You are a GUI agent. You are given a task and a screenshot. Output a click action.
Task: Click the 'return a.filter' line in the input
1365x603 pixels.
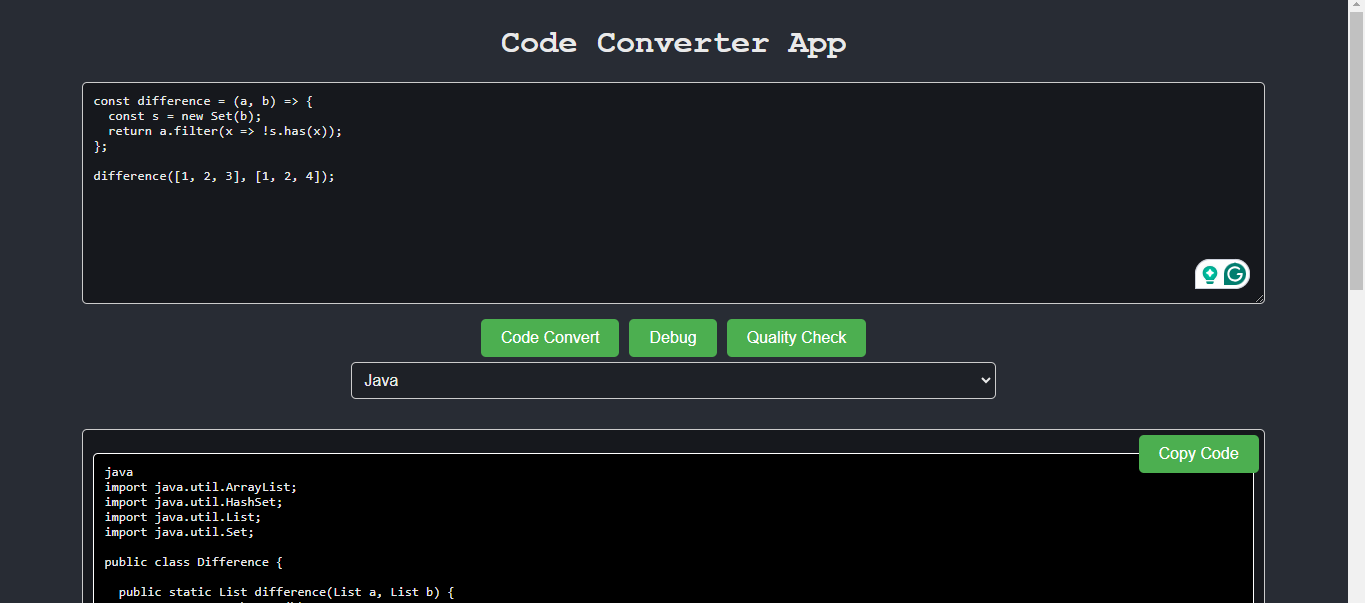pyautogui.click(x=224, y=131)
